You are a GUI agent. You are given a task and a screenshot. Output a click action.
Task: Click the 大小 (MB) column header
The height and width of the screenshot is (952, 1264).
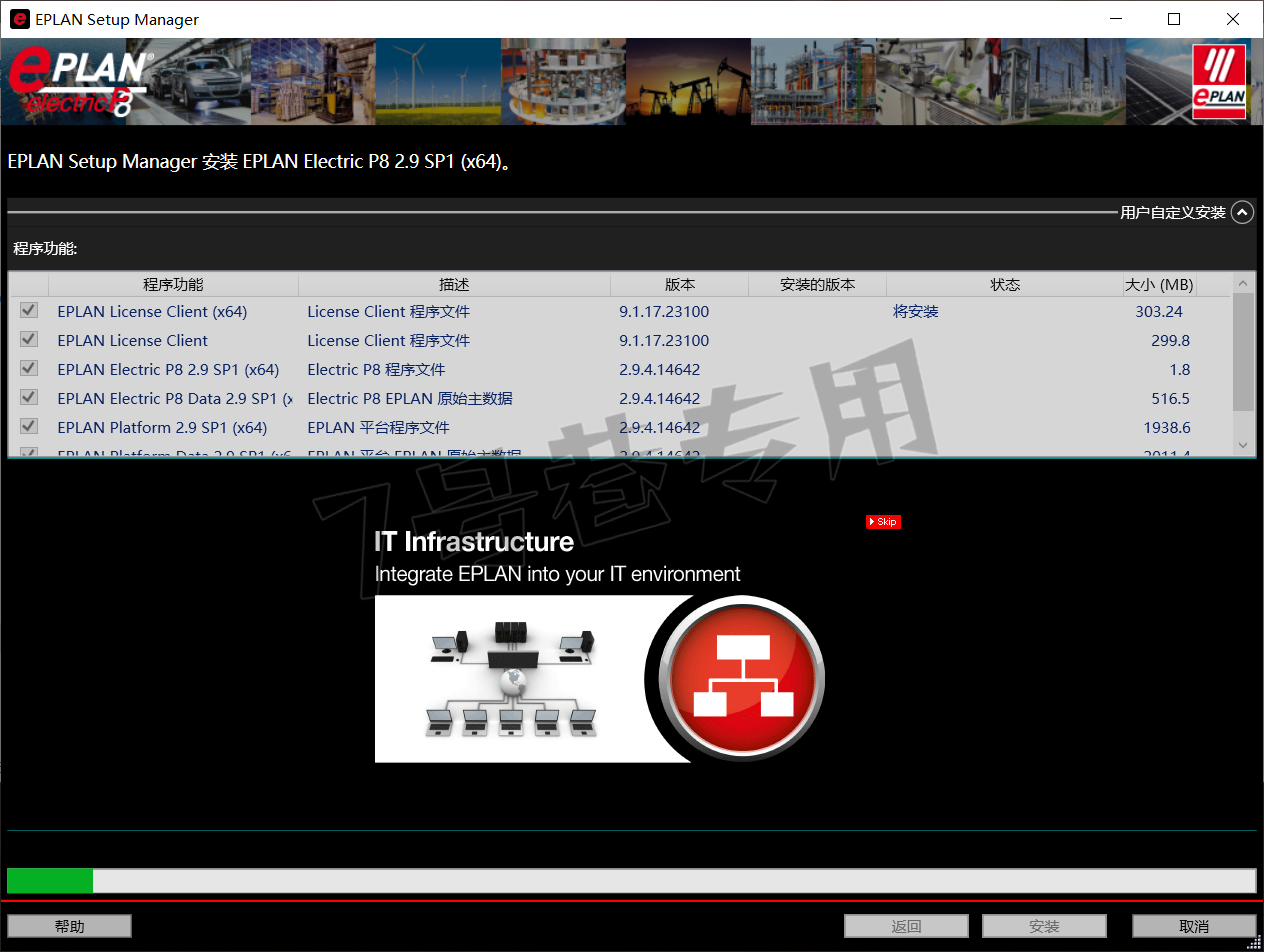(1159, 284)
